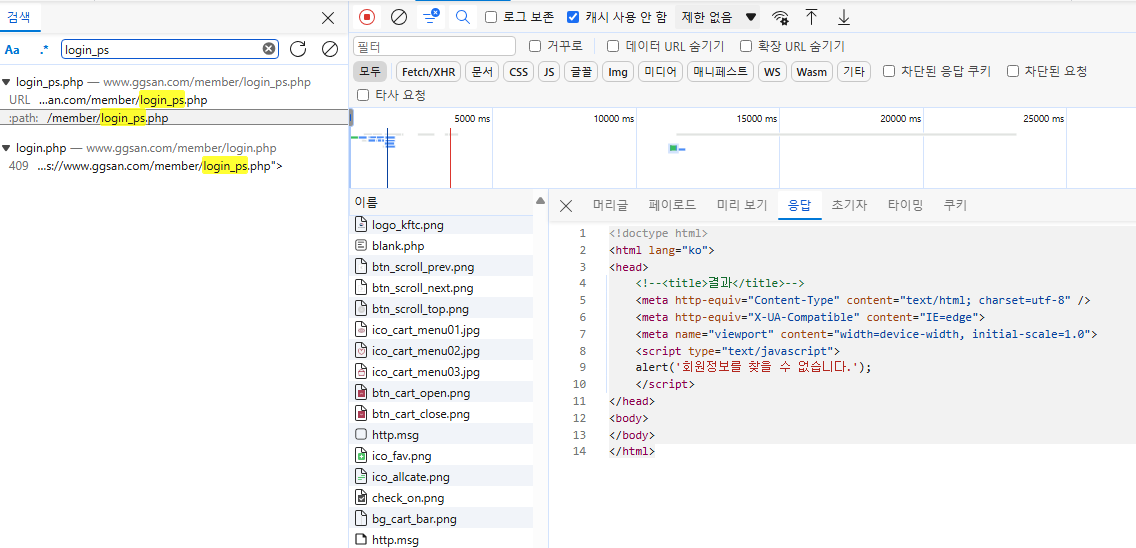Enable 확장 URL 숨기기 checkbox
Image resolution: width=1136 pixels, height=548 pixels.
tap(746, 46)
